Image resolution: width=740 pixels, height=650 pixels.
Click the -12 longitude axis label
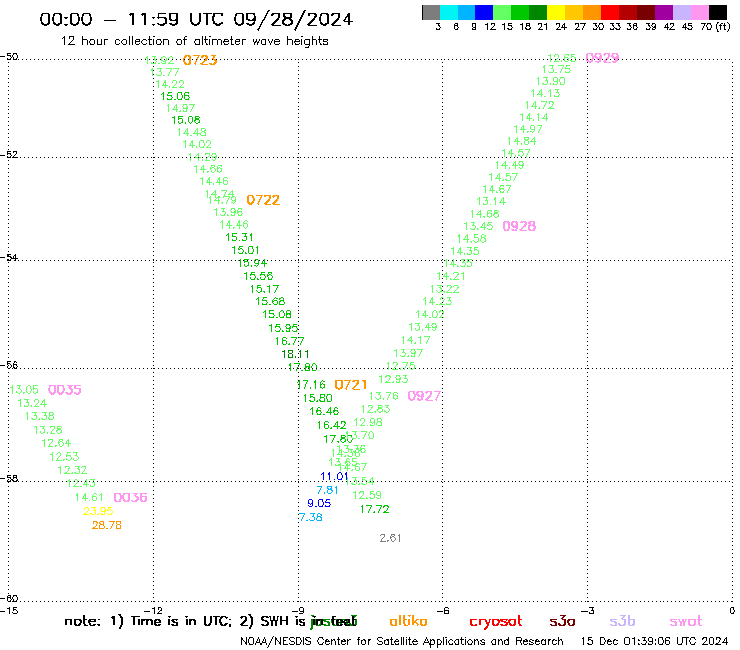(x=153, y=611)
